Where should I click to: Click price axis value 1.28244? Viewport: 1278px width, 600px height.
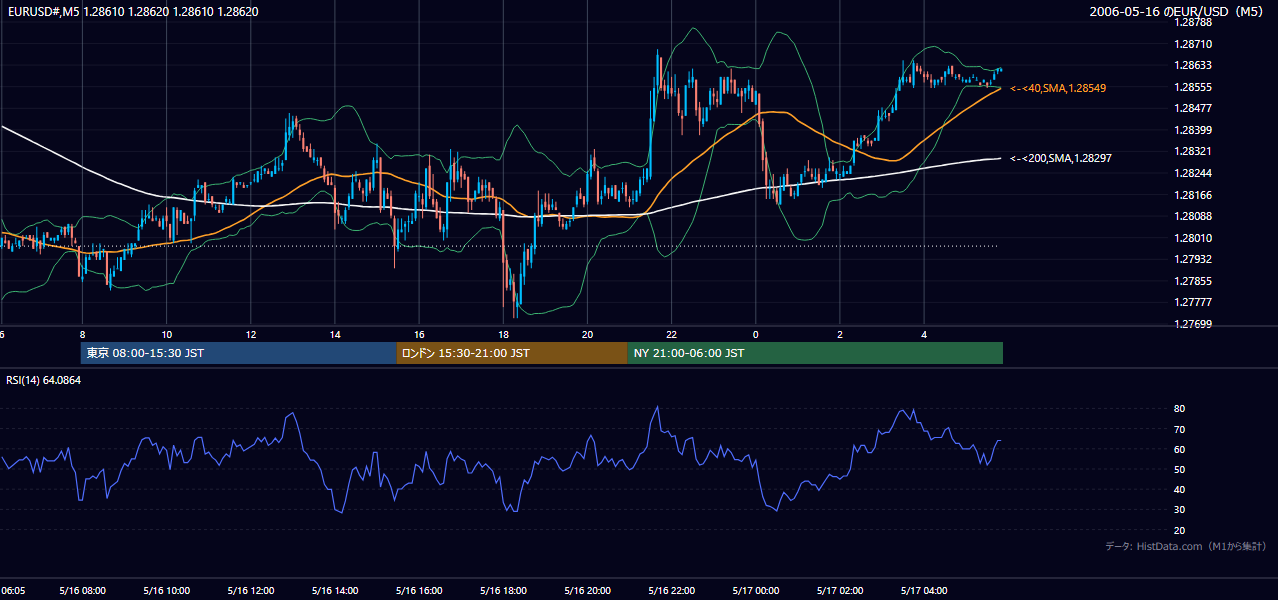(1193, 173)
